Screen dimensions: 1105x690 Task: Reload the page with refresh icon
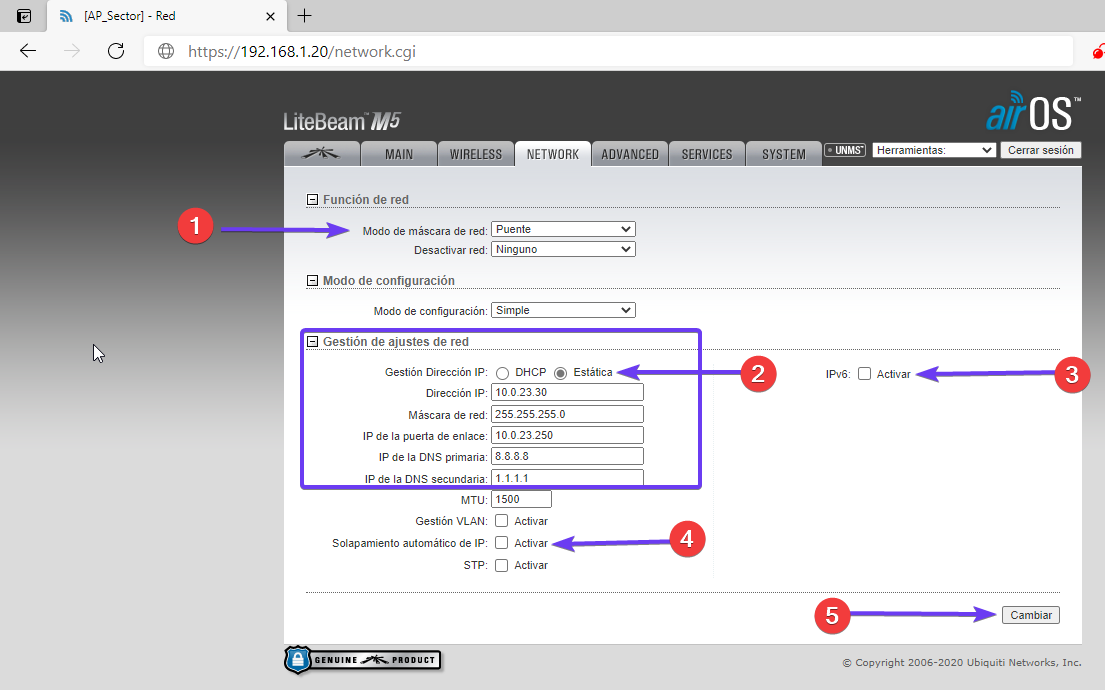pyautogui.click(x=116, y=51)
